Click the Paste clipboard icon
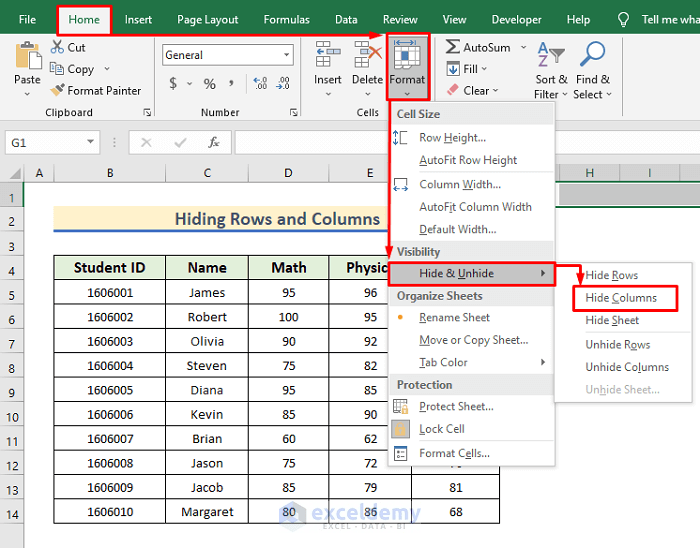The image size is (700, 548). 28,56
